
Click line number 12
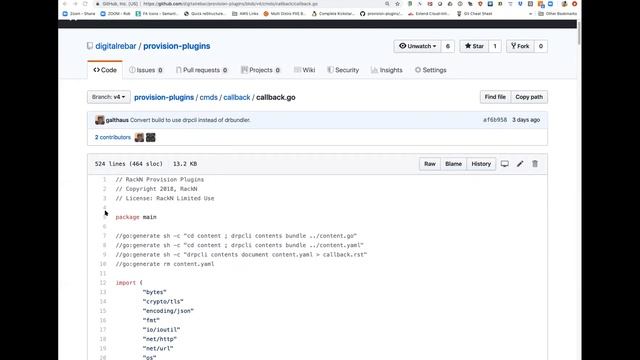pyautogui.click(x=103, y=282)
